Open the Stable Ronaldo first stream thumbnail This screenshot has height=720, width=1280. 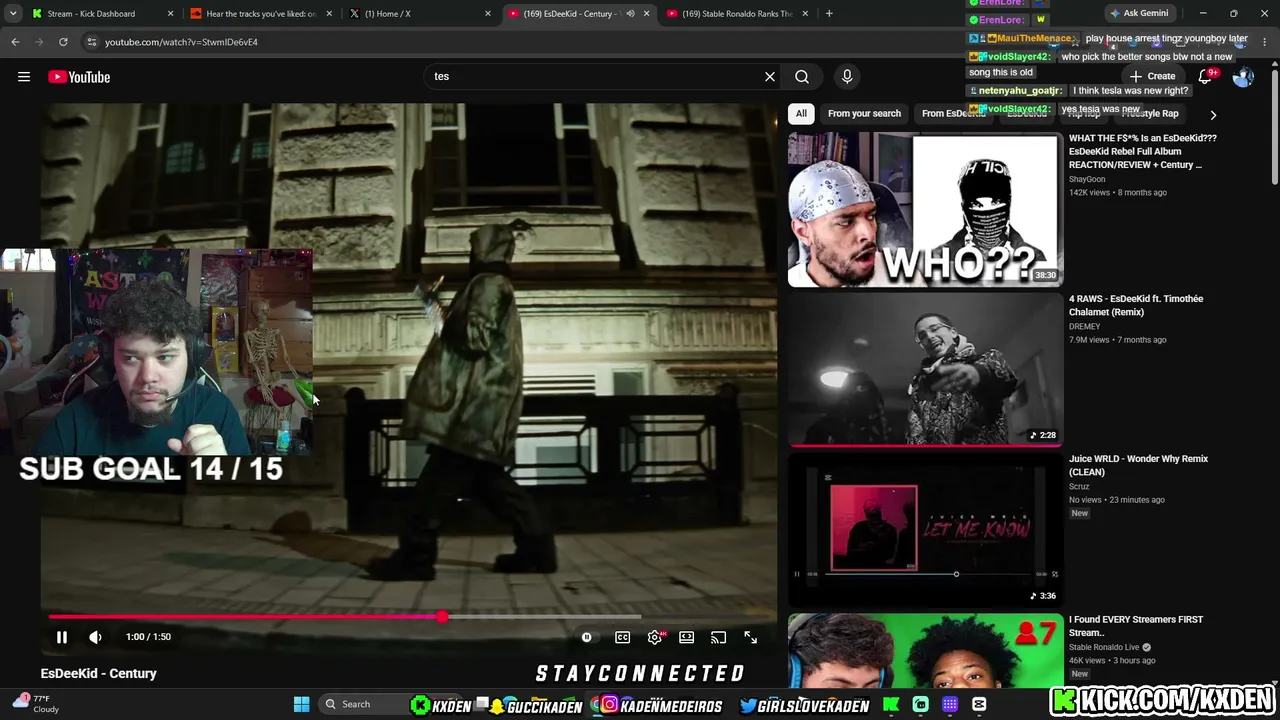pos(925,651)
